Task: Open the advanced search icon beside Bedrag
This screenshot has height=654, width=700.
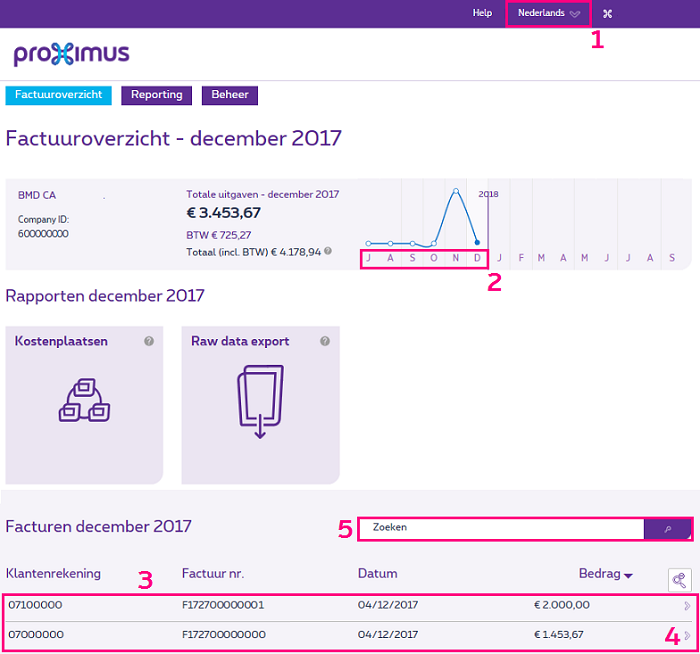Action: 679,579
